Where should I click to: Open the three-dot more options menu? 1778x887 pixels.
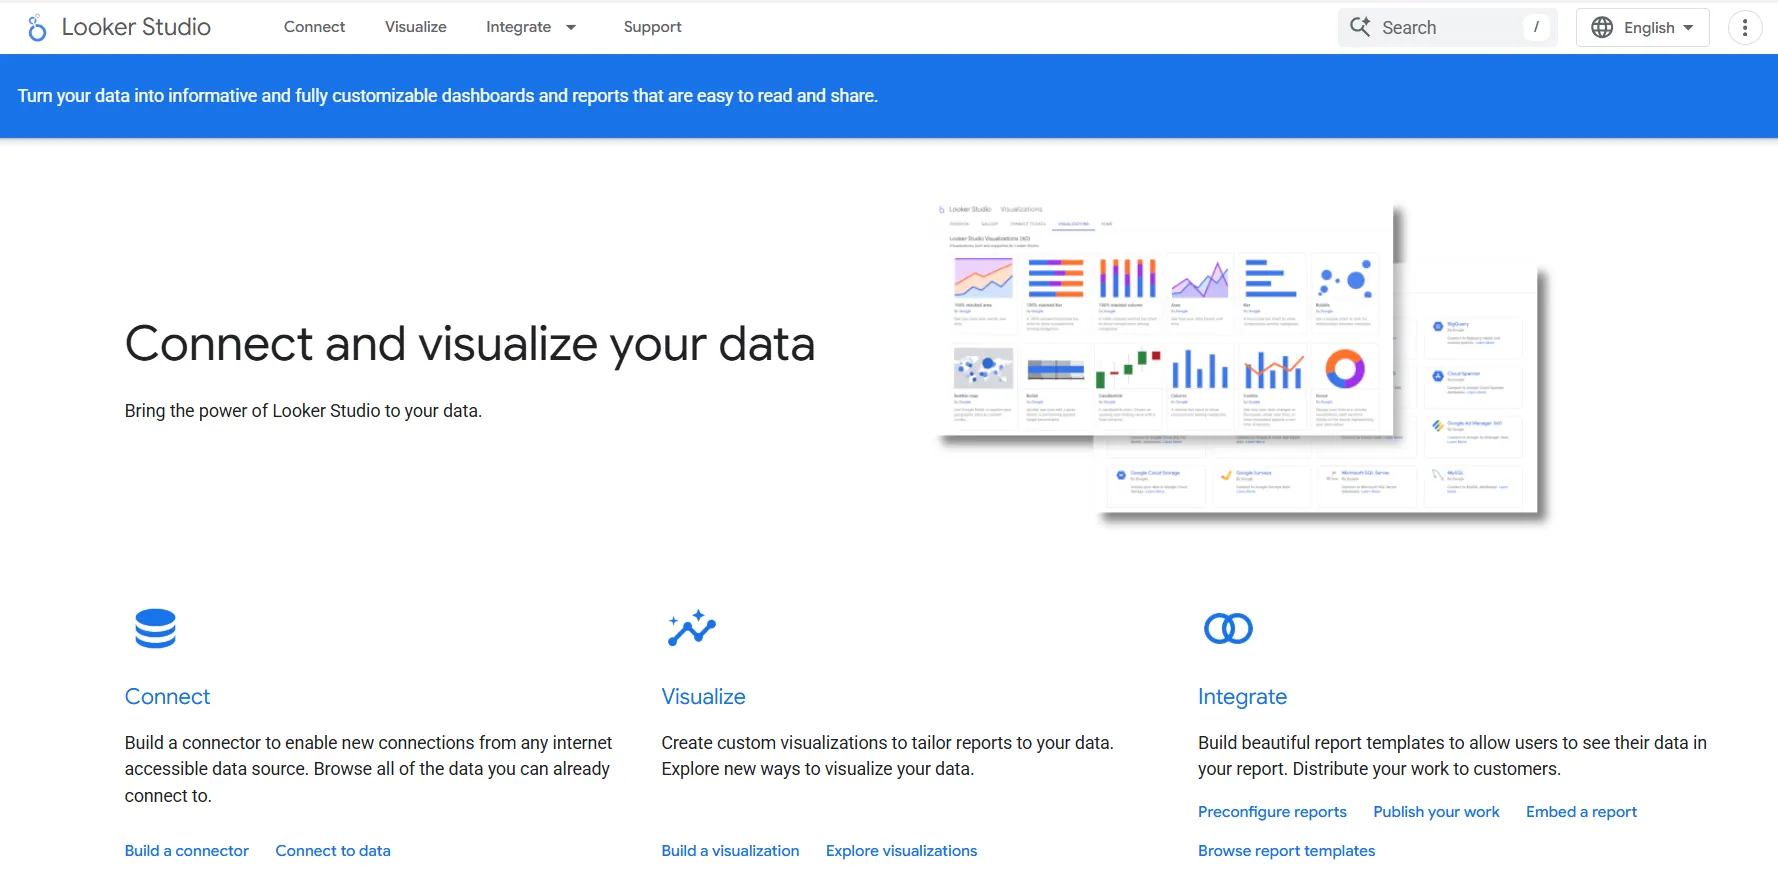point(1745,28)
